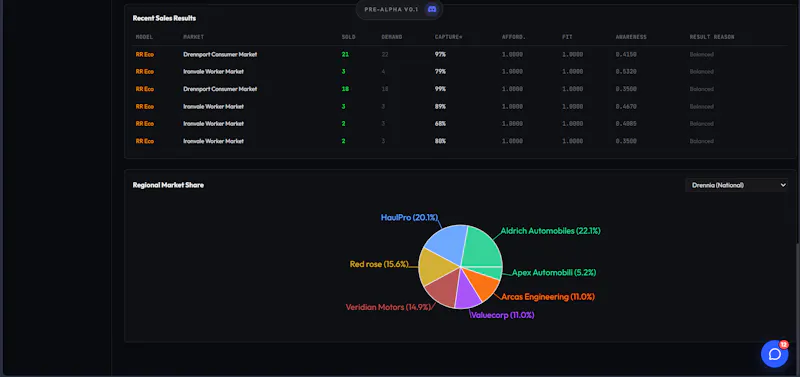
Task: Click the RESULT REASON column header
Action: pos(712,37)
